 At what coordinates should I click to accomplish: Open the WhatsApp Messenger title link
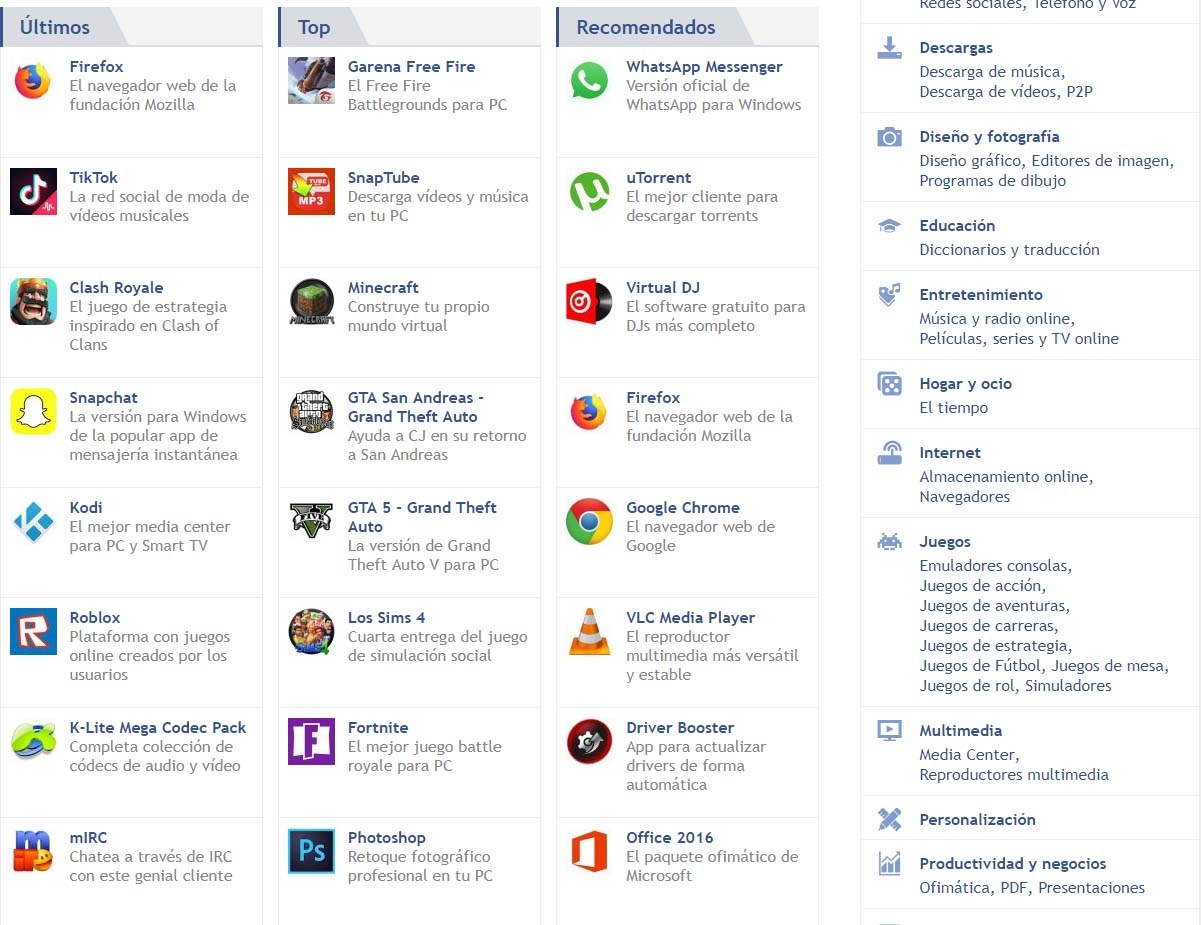(704, 67)
